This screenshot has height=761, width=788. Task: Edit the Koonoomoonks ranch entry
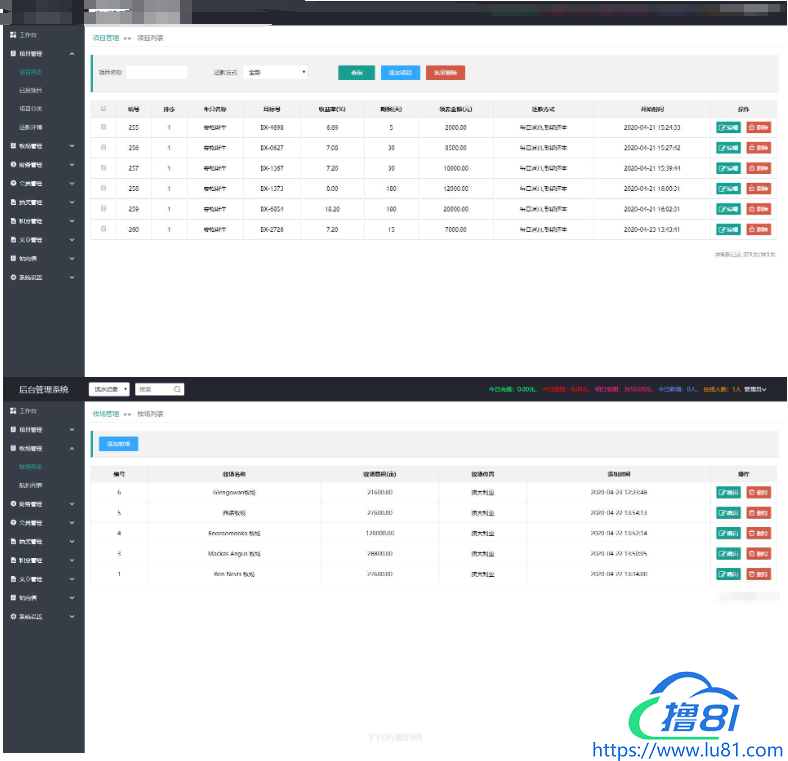pos(728,533)
